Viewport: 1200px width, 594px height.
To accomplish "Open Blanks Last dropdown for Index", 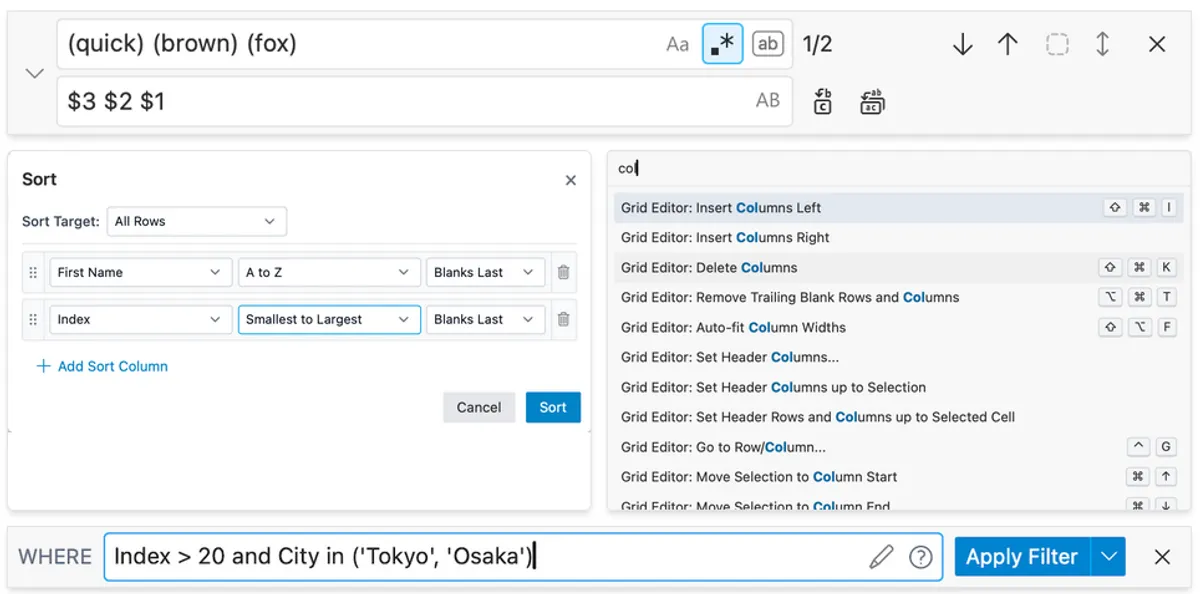I will (486, 319).
